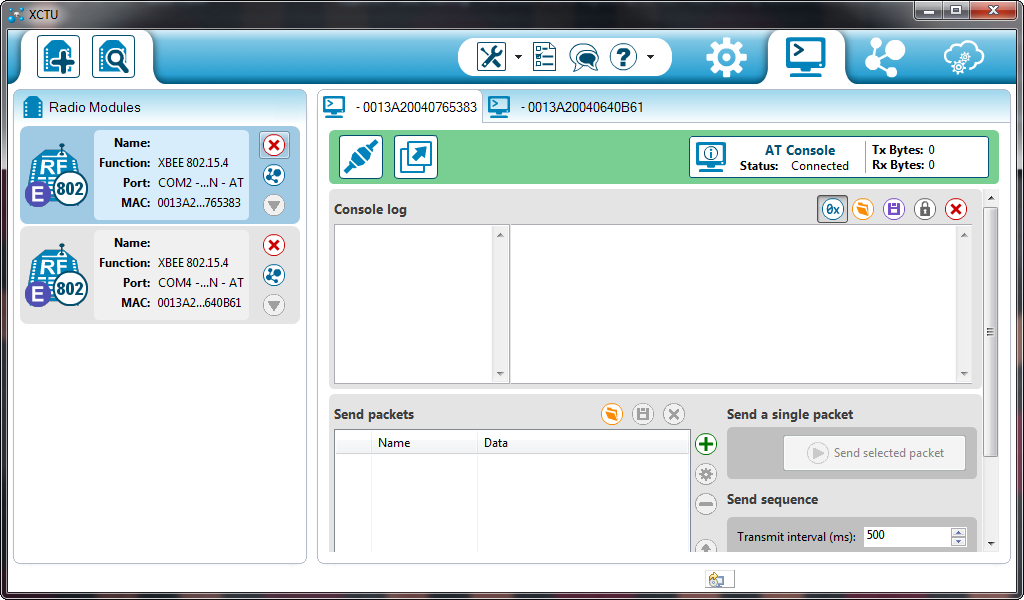Click the Add radio module icon
1024x600 pixels.
[x=59, y=57]
